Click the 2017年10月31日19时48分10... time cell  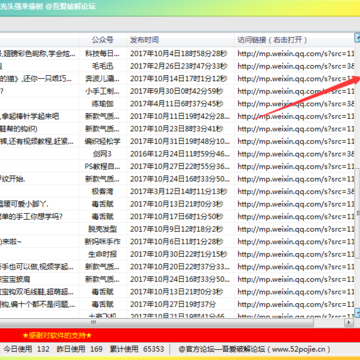coord(180,141)
